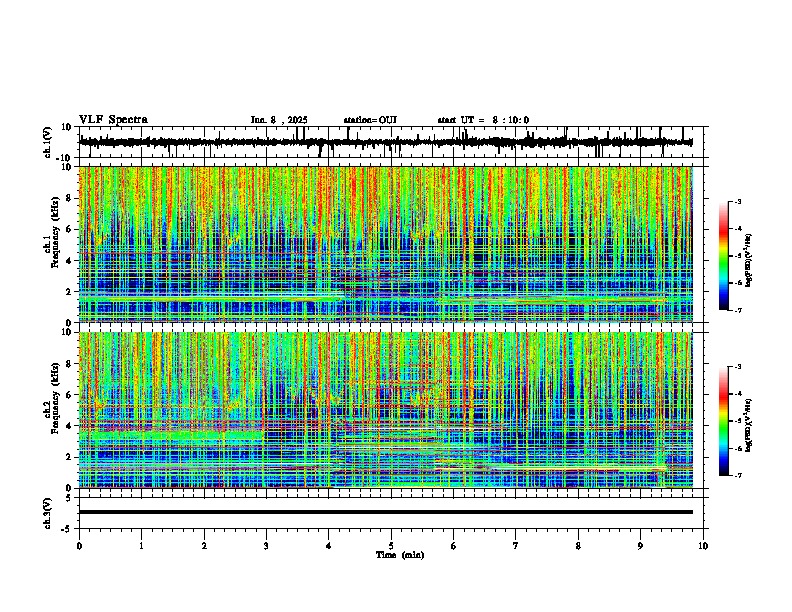Select the ch.1(V) axis label
Viewport: 792px width, 612px height.
(47, 143)
